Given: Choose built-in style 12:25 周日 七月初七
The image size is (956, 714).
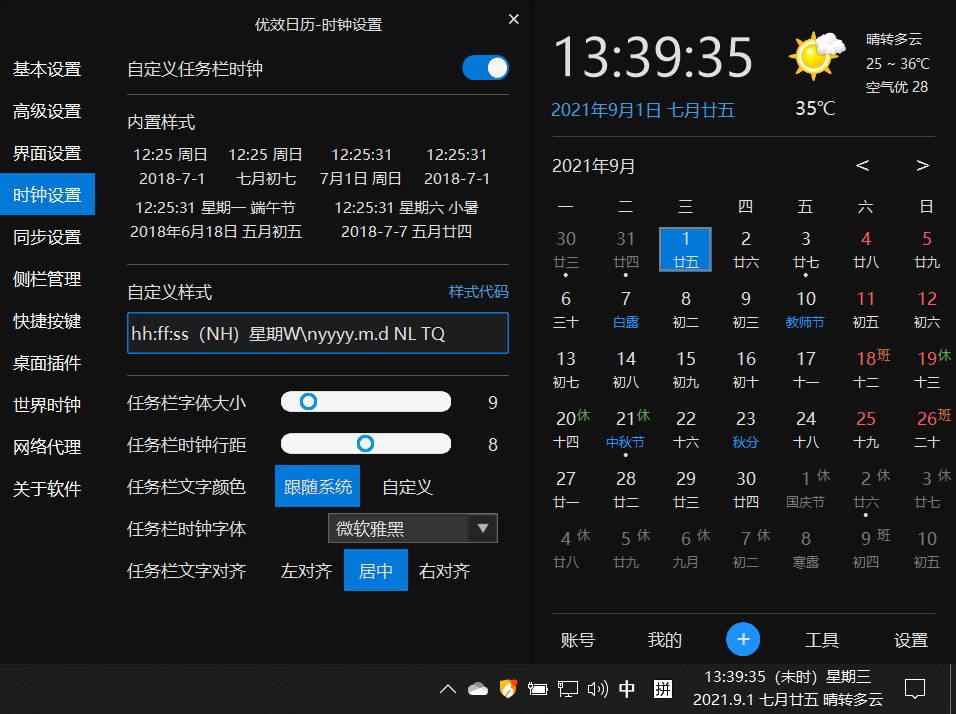Looking at the screenshot, I should 266,166.
